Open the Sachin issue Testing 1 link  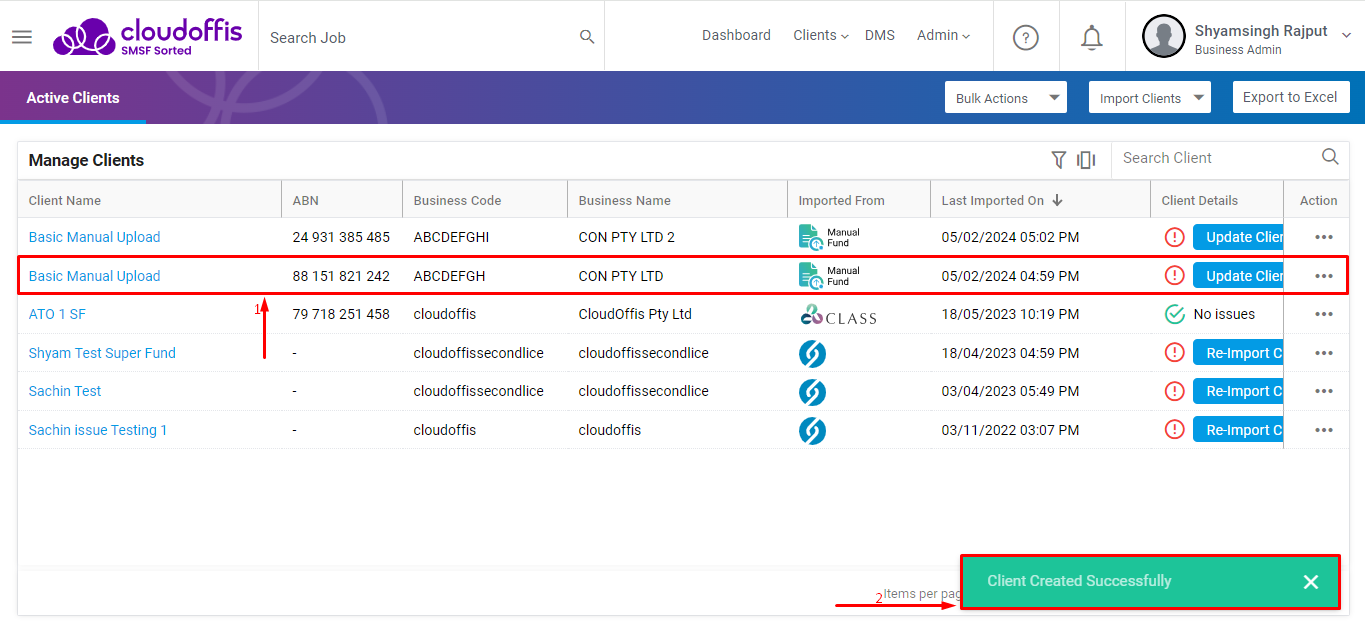pos(98,430)
